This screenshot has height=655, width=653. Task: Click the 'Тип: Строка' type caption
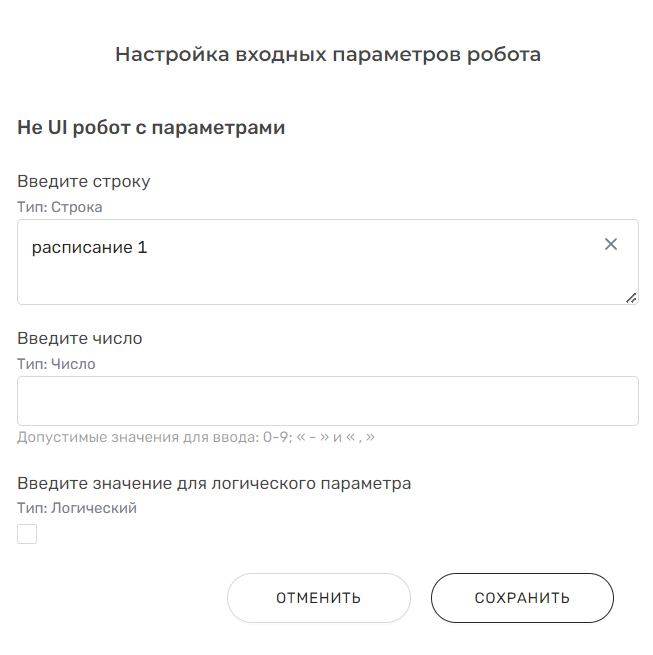pos(60,207)
